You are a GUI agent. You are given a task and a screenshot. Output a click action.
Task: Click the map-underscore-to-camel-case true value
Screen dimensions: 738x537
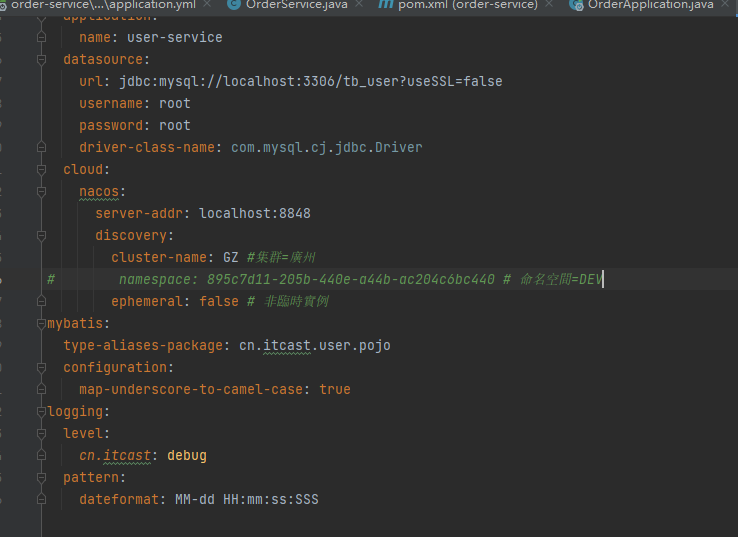(x=335, y=389)
